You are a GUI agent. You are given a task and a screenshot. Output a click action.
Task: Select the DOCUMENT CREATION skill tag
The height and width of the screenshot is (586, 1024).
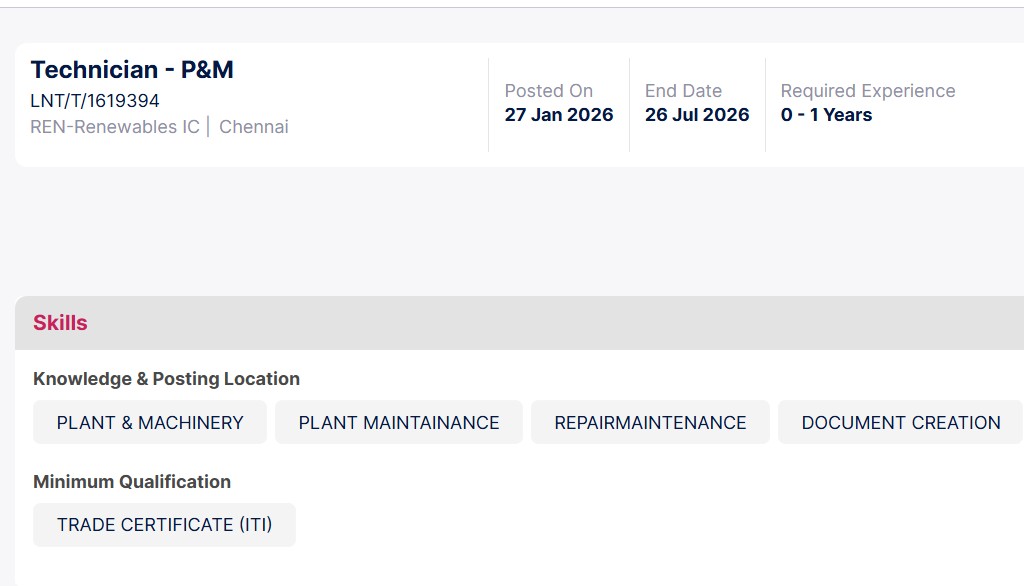pos(901,423)
